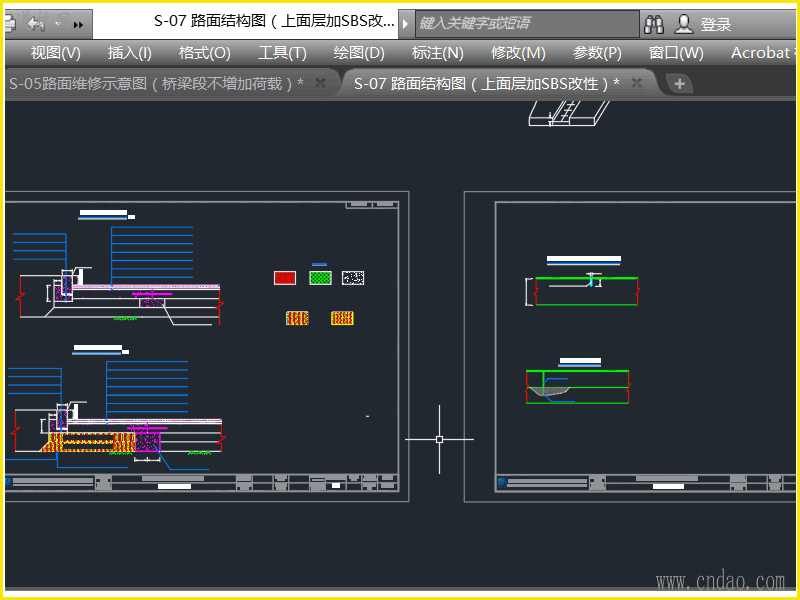Open the 窗口(W) menu
The width and height of the screenshot is (800, 600).
point(676,53)
